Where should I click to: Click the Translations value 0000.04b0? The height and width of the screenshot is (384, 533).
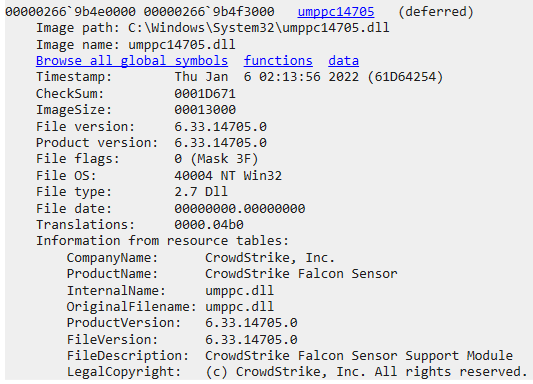pos(209,225)
